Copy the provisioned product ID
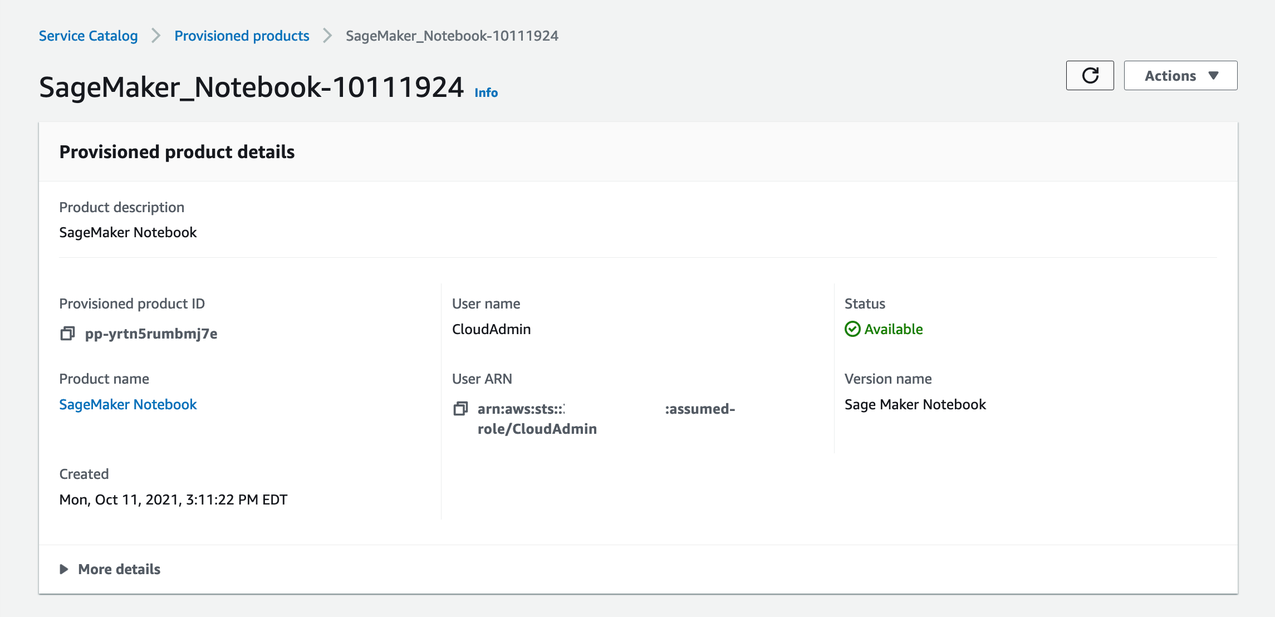The image size is (1275, 617). (67, 334)
